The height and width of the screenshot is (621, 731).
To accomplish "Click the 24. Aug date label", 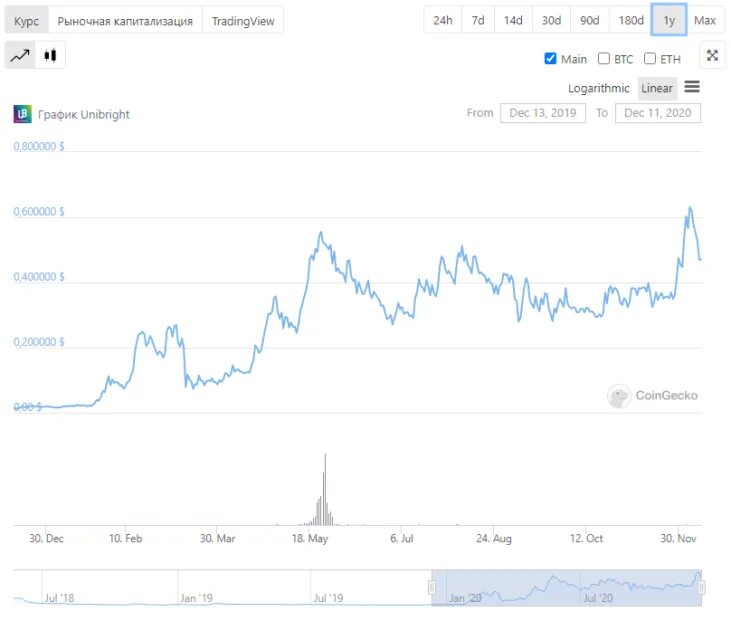I will tap(494, 538).
